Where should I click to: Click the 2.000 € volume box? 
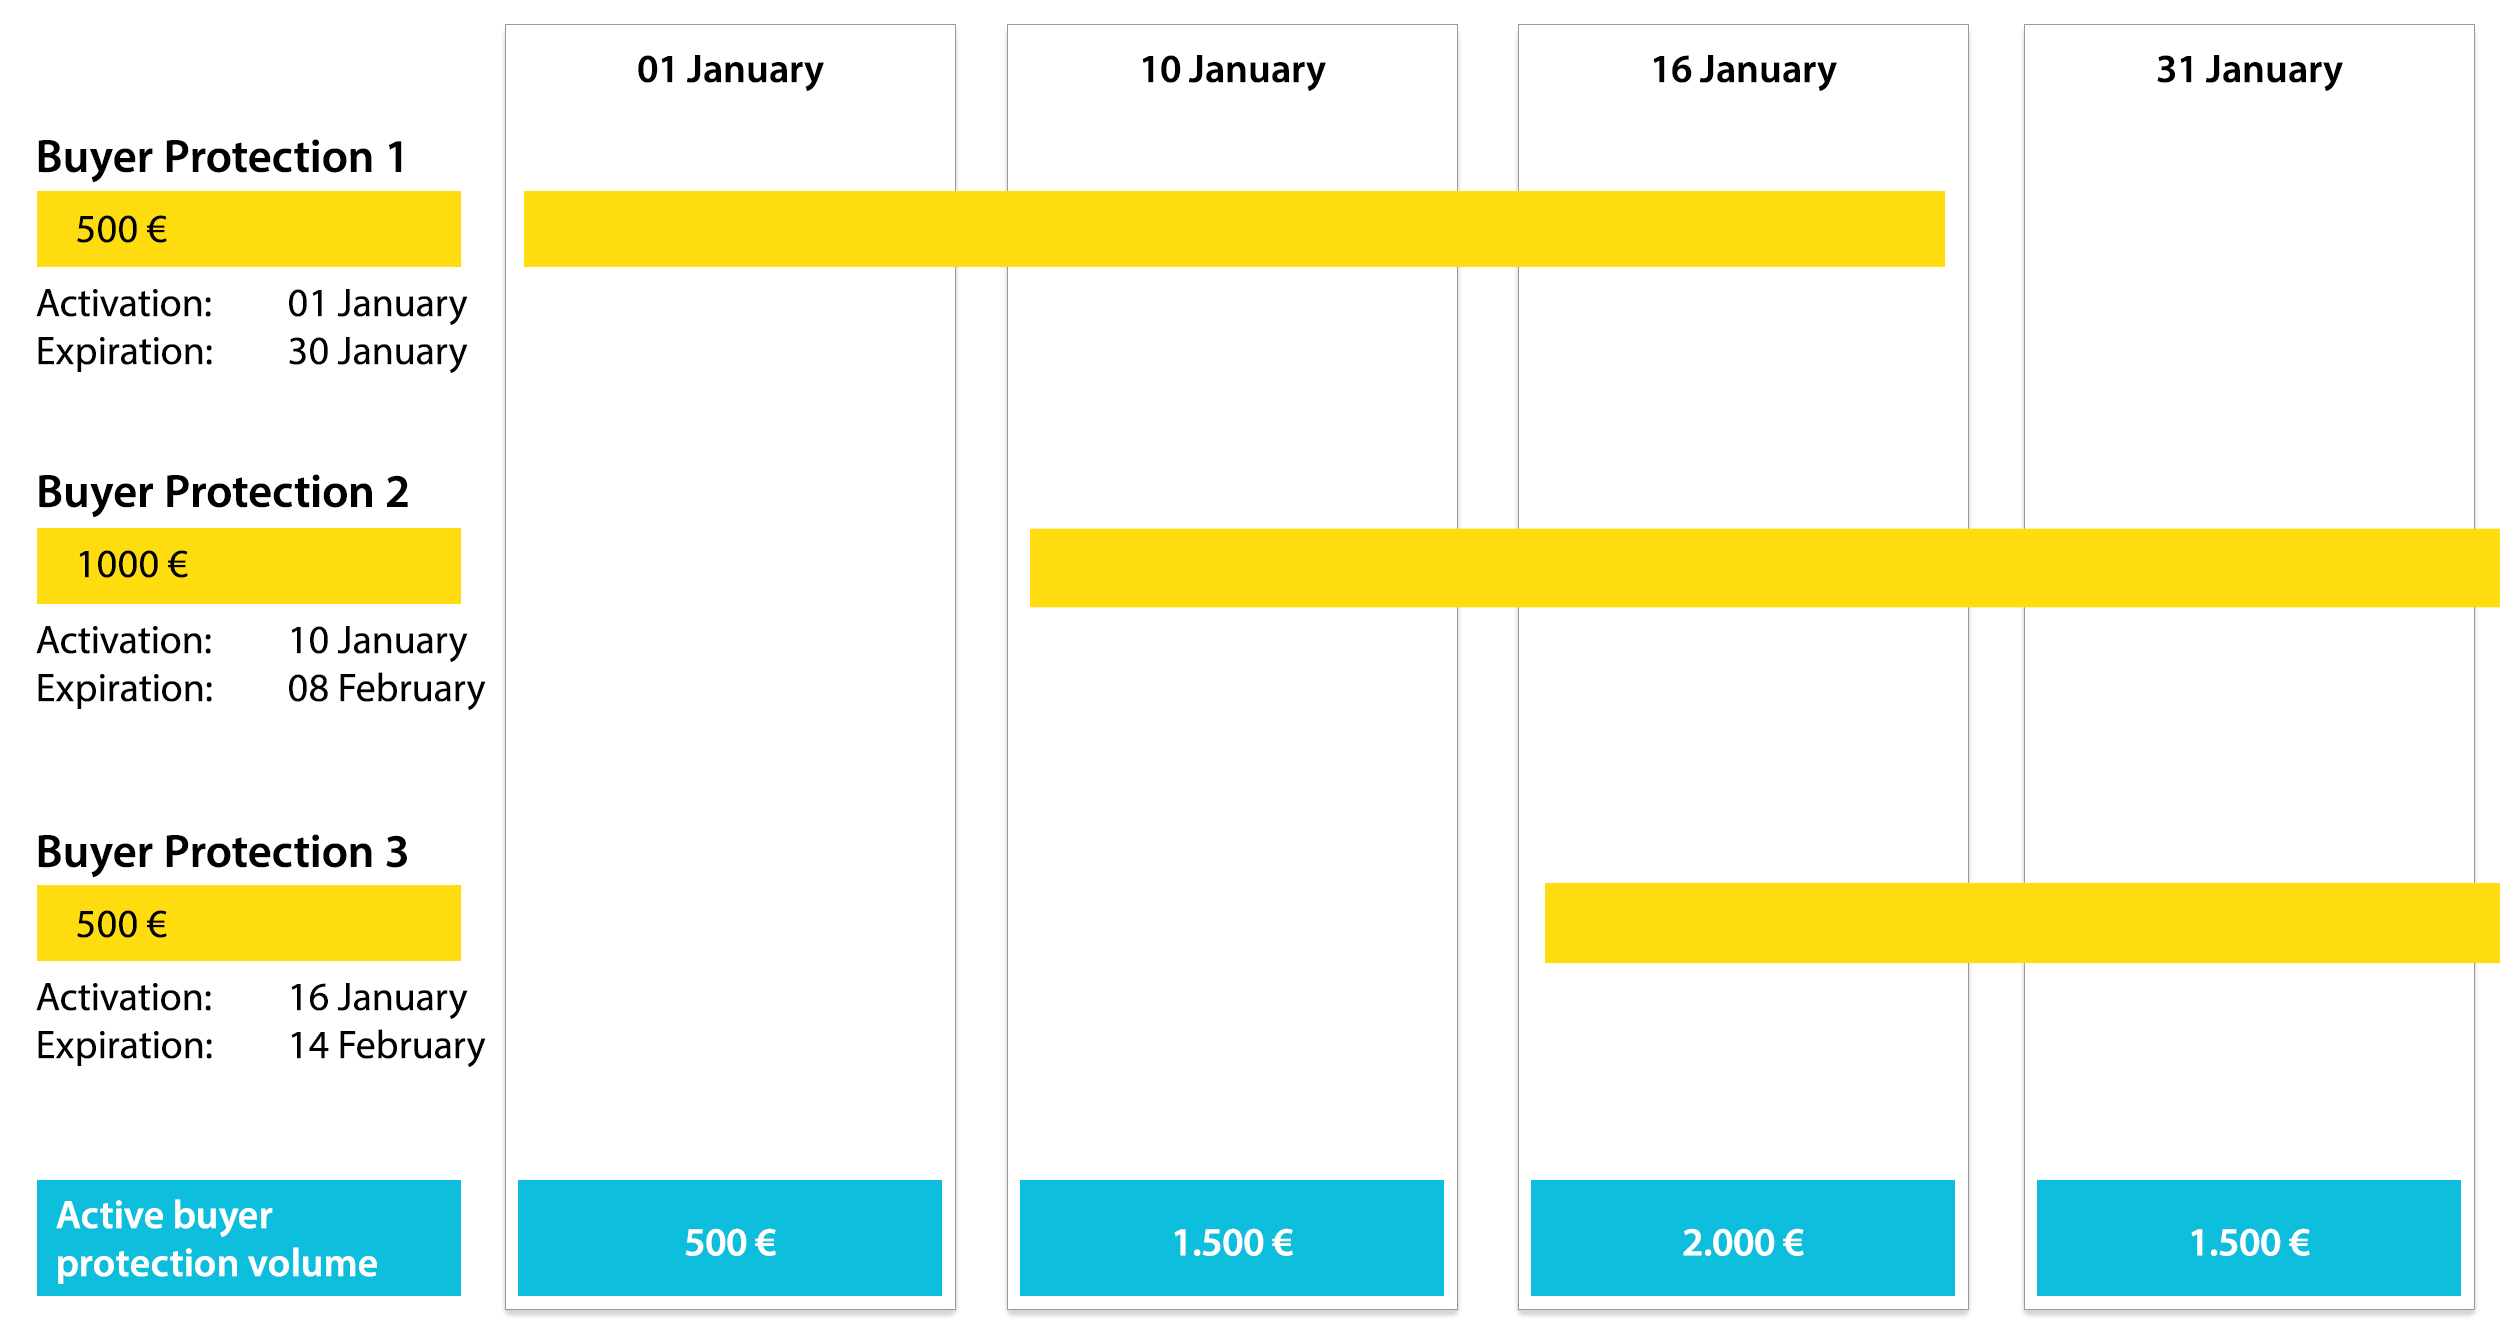point(1743,1238)
